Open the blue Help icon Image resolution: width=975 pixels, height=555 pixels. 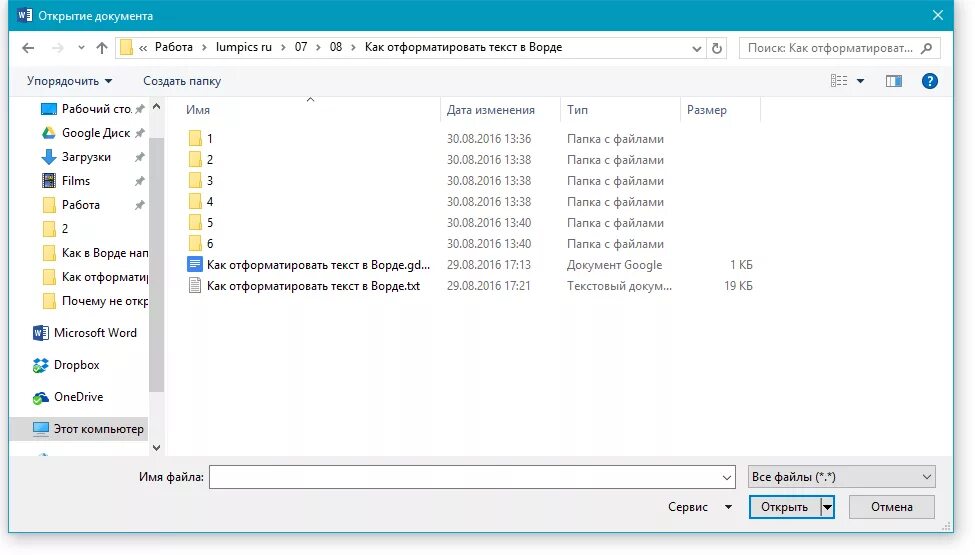pos(930,81)
